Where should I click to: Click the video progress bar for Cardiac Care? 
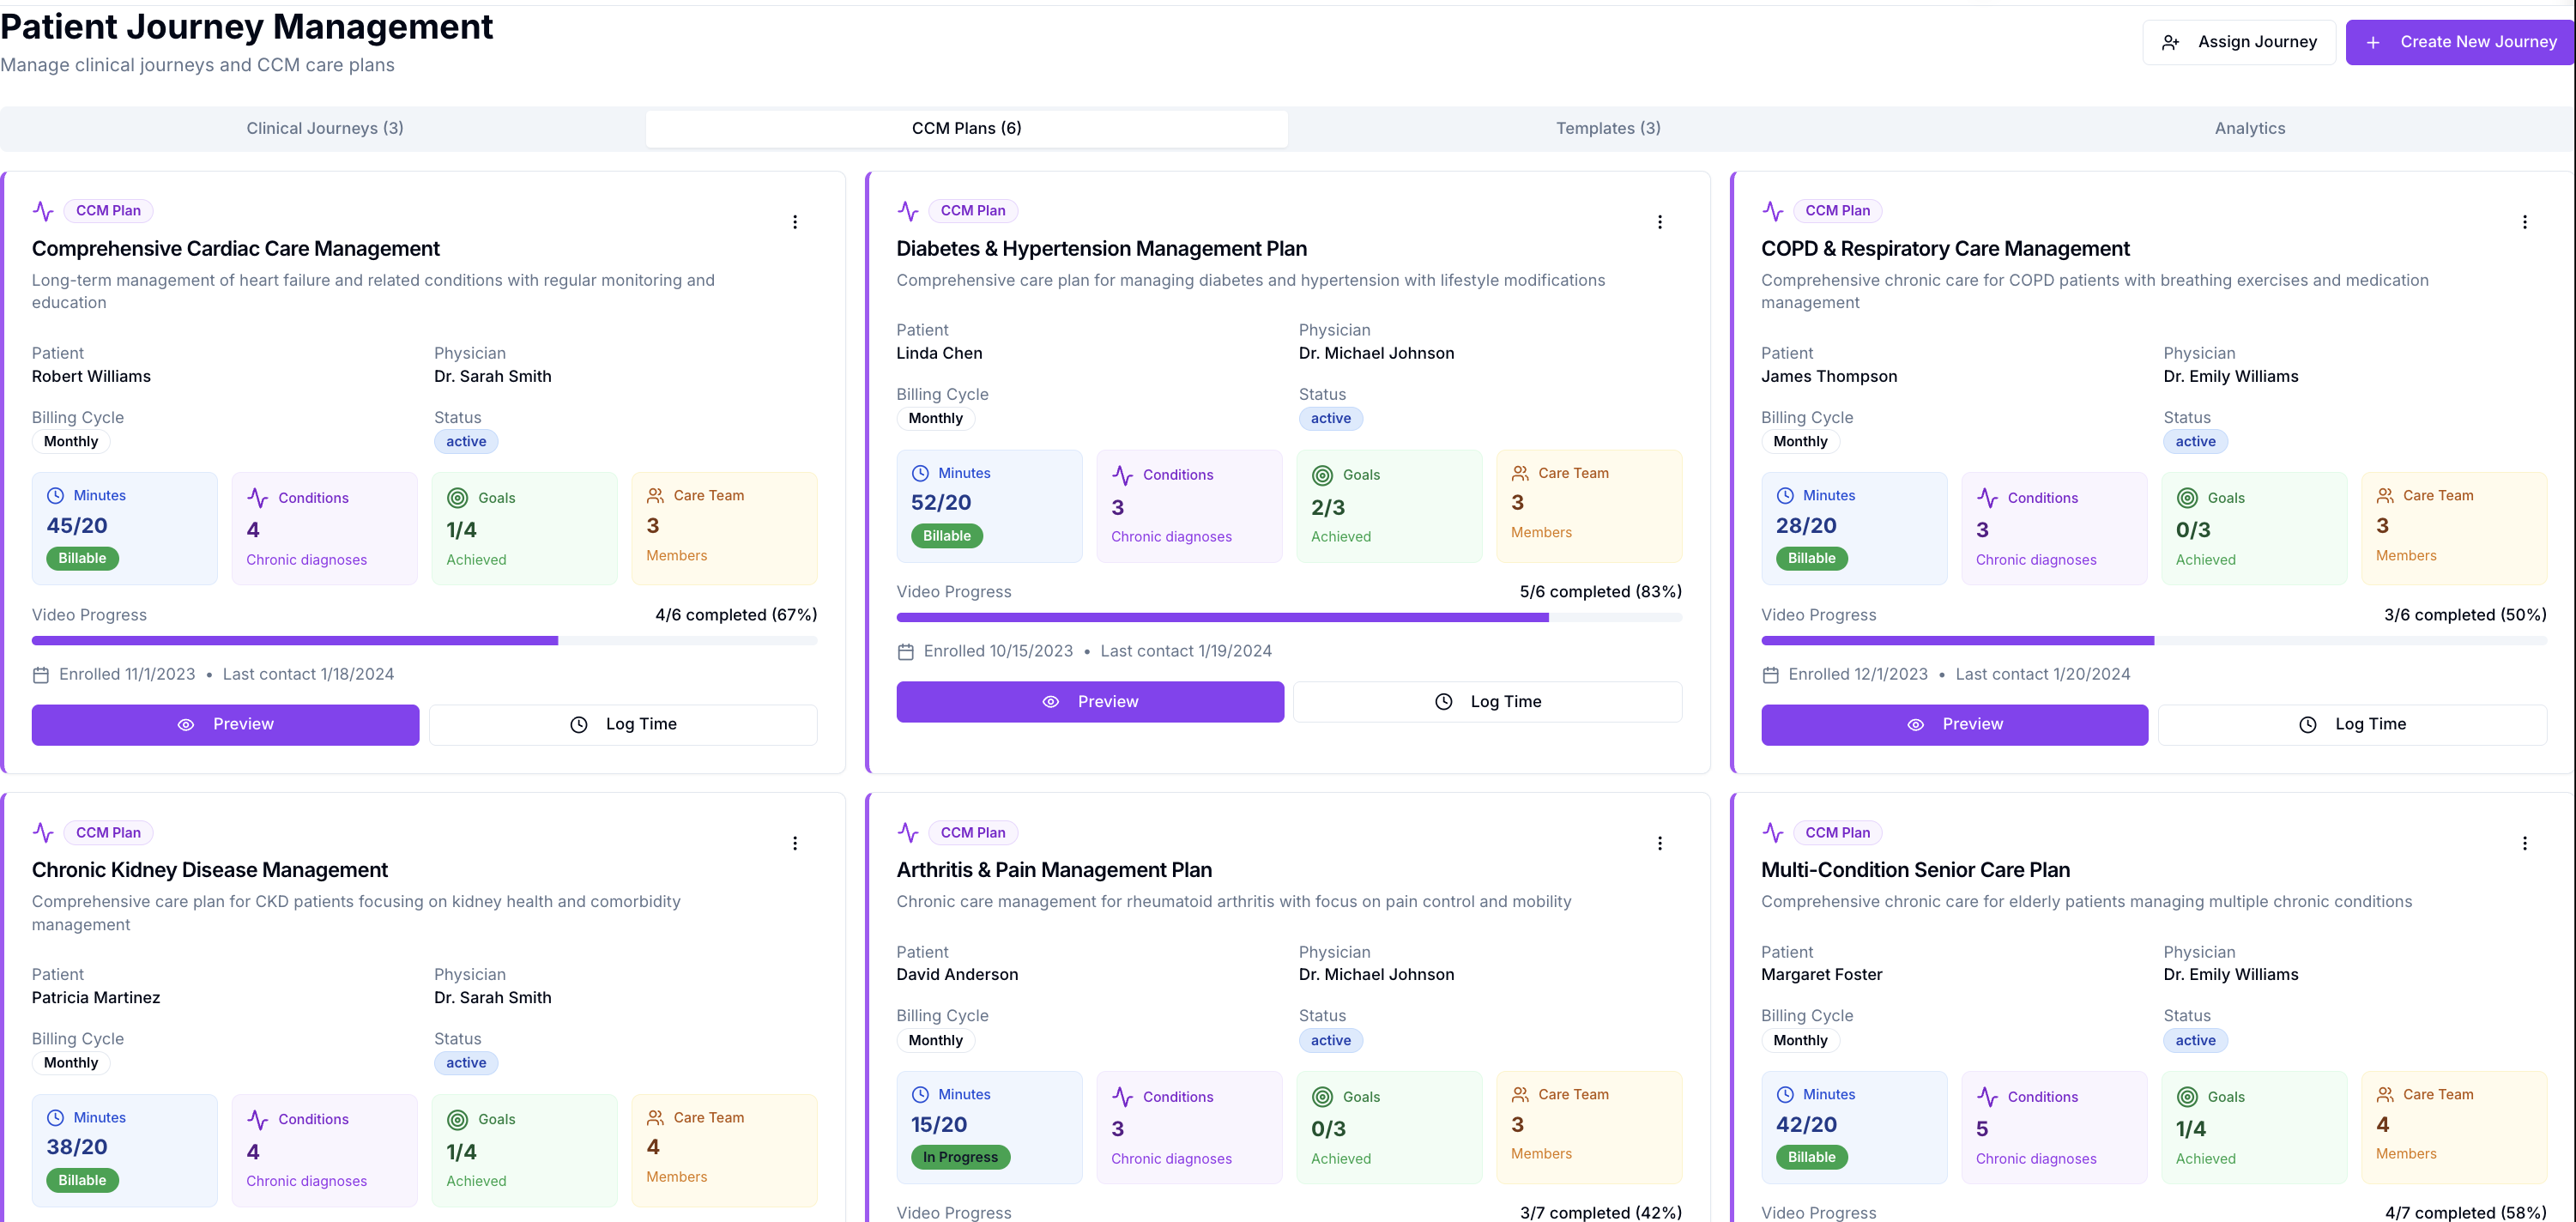(x=425, y=641)
